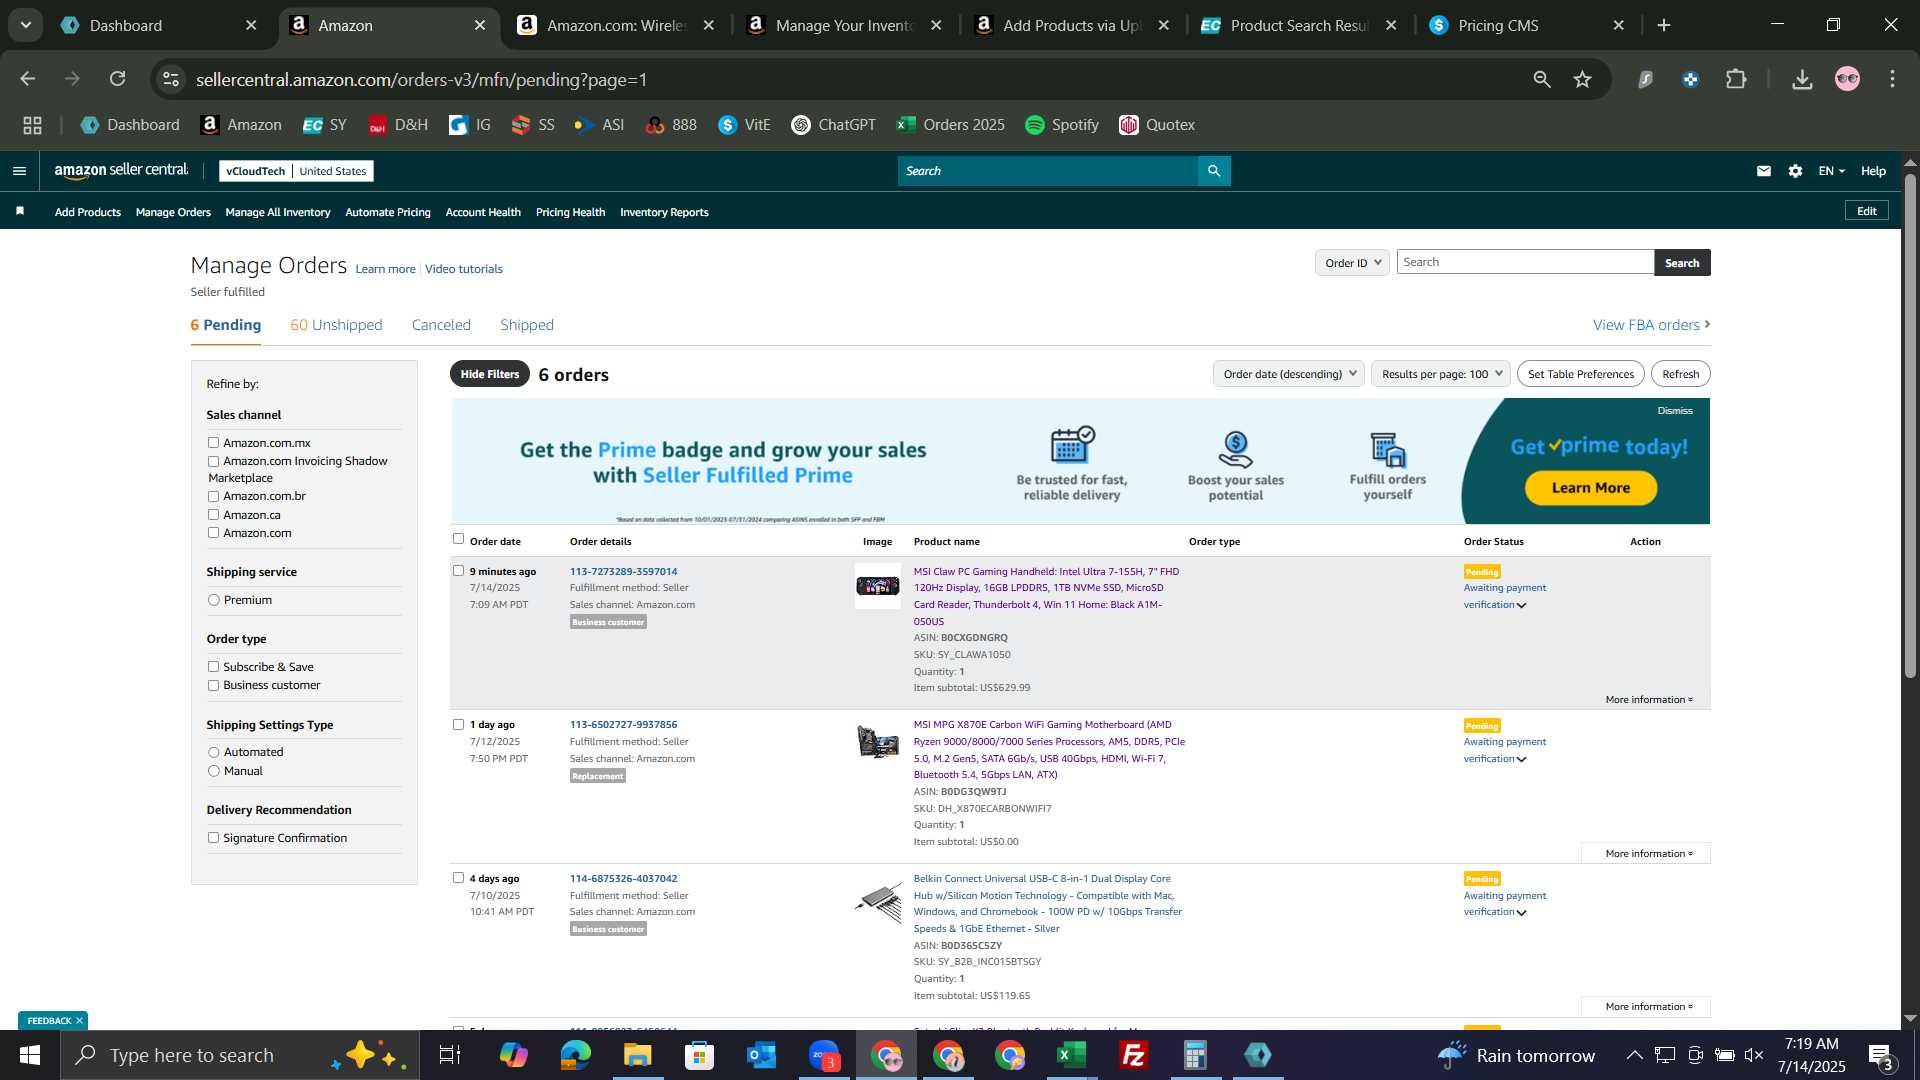This screenshot has height=1080, width=1920.
Task: Open the View FBA orders link
Action: click(1652, 325)
